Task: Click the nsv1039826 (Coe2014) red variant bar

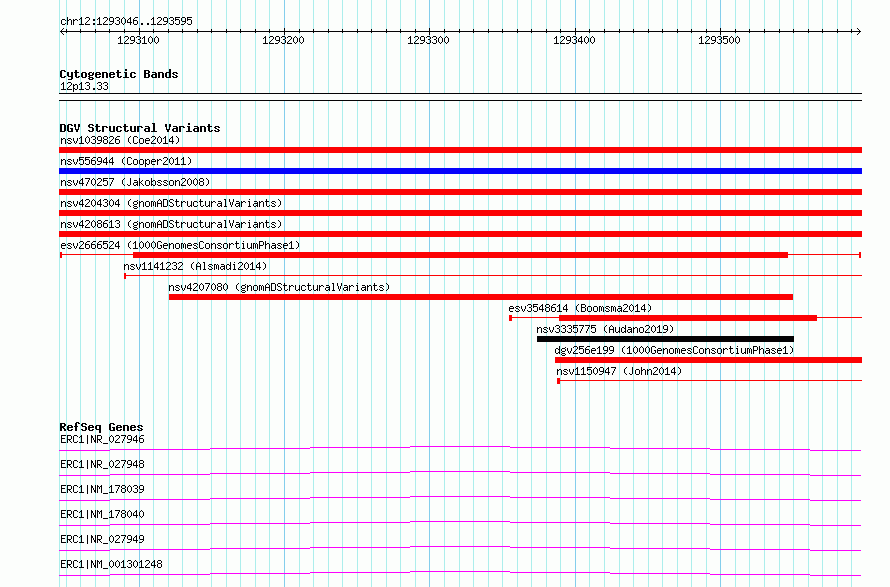Action: click(x=460, y=150)
